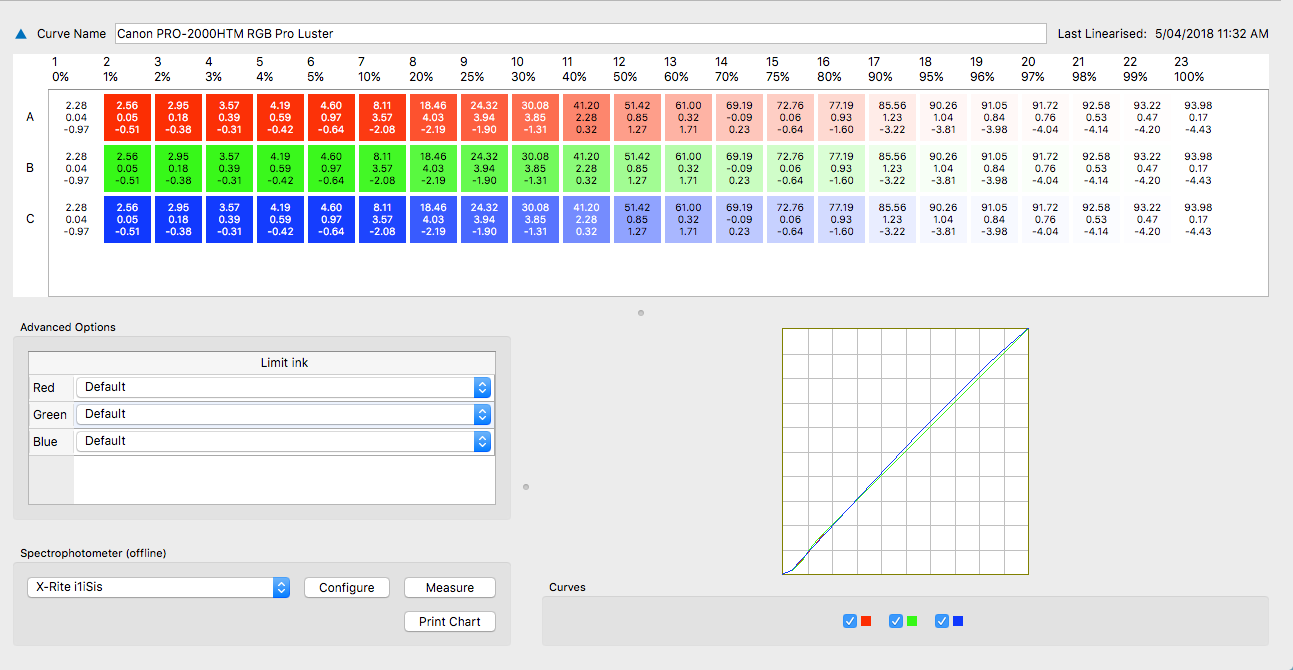Click the Measure button

coord(449,587)
